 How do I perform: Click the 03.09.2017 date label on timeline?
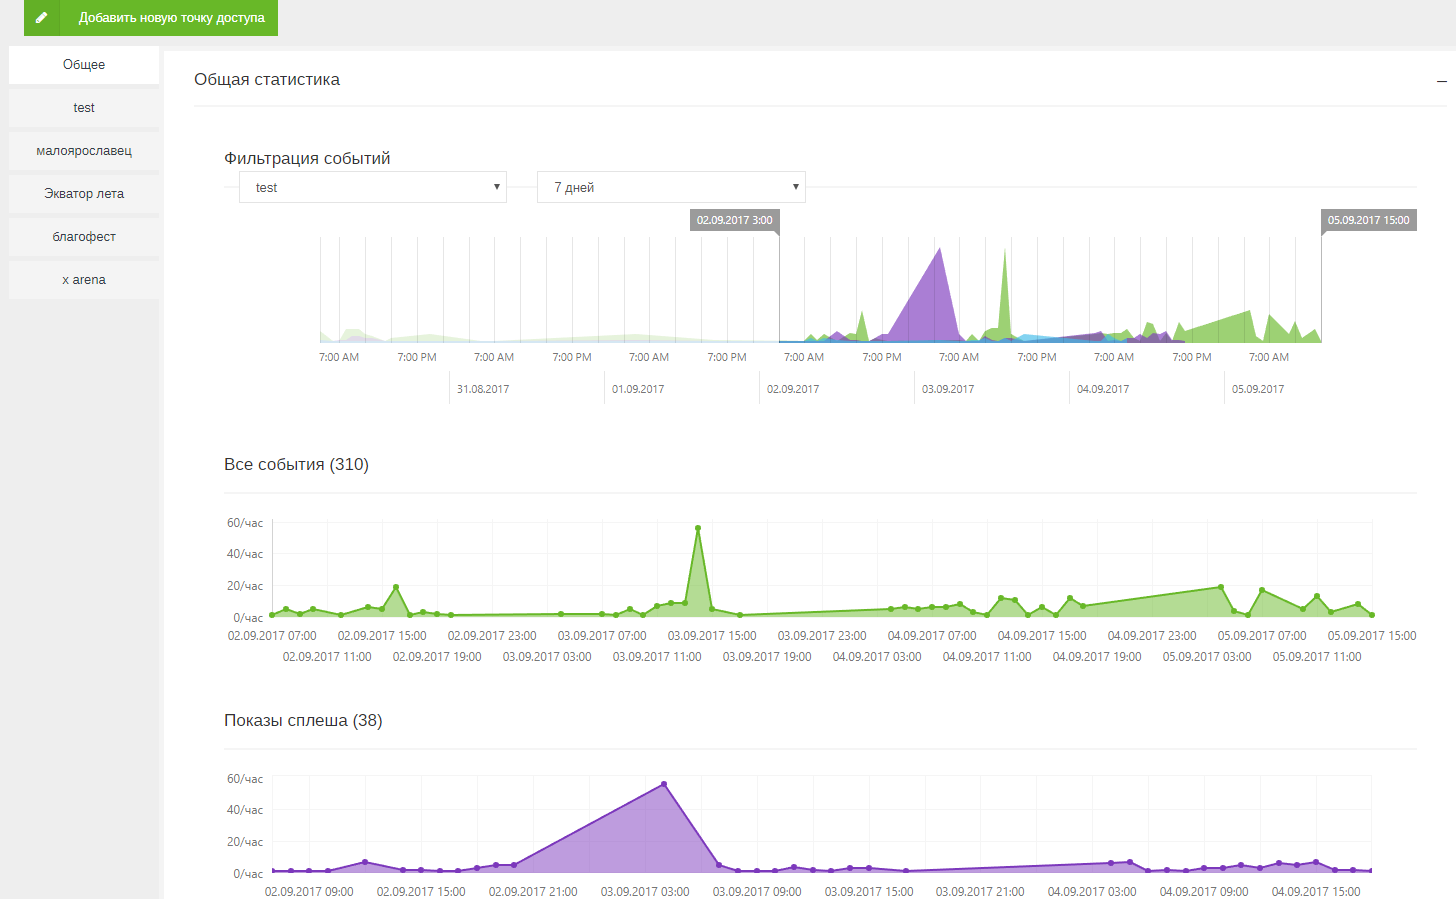click(948, 389)
